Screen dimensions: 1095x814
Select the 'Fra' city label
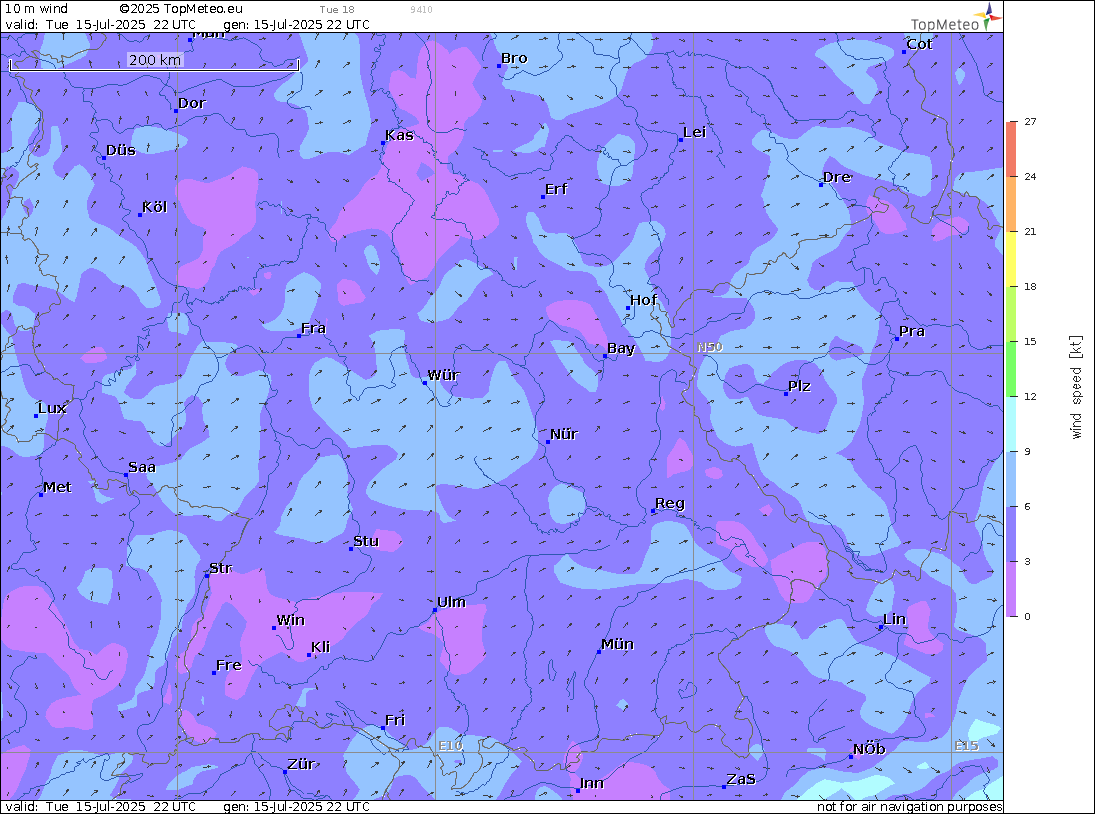click(313, 328)
